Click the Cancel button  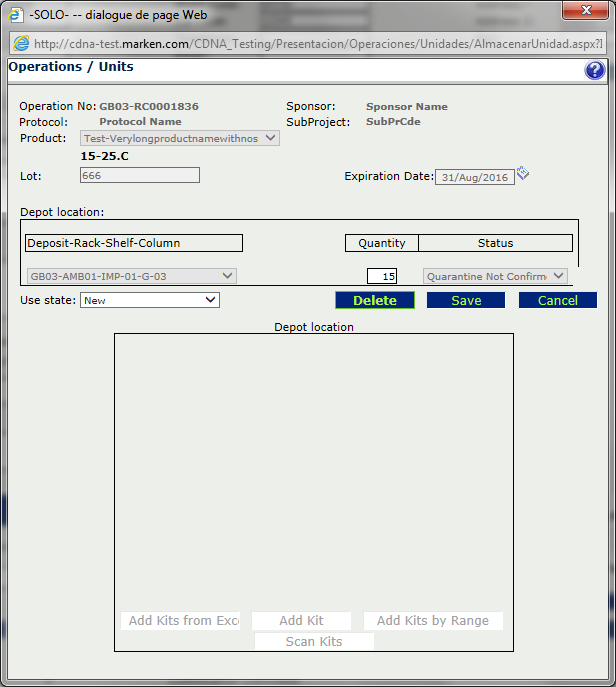[558, 300]
